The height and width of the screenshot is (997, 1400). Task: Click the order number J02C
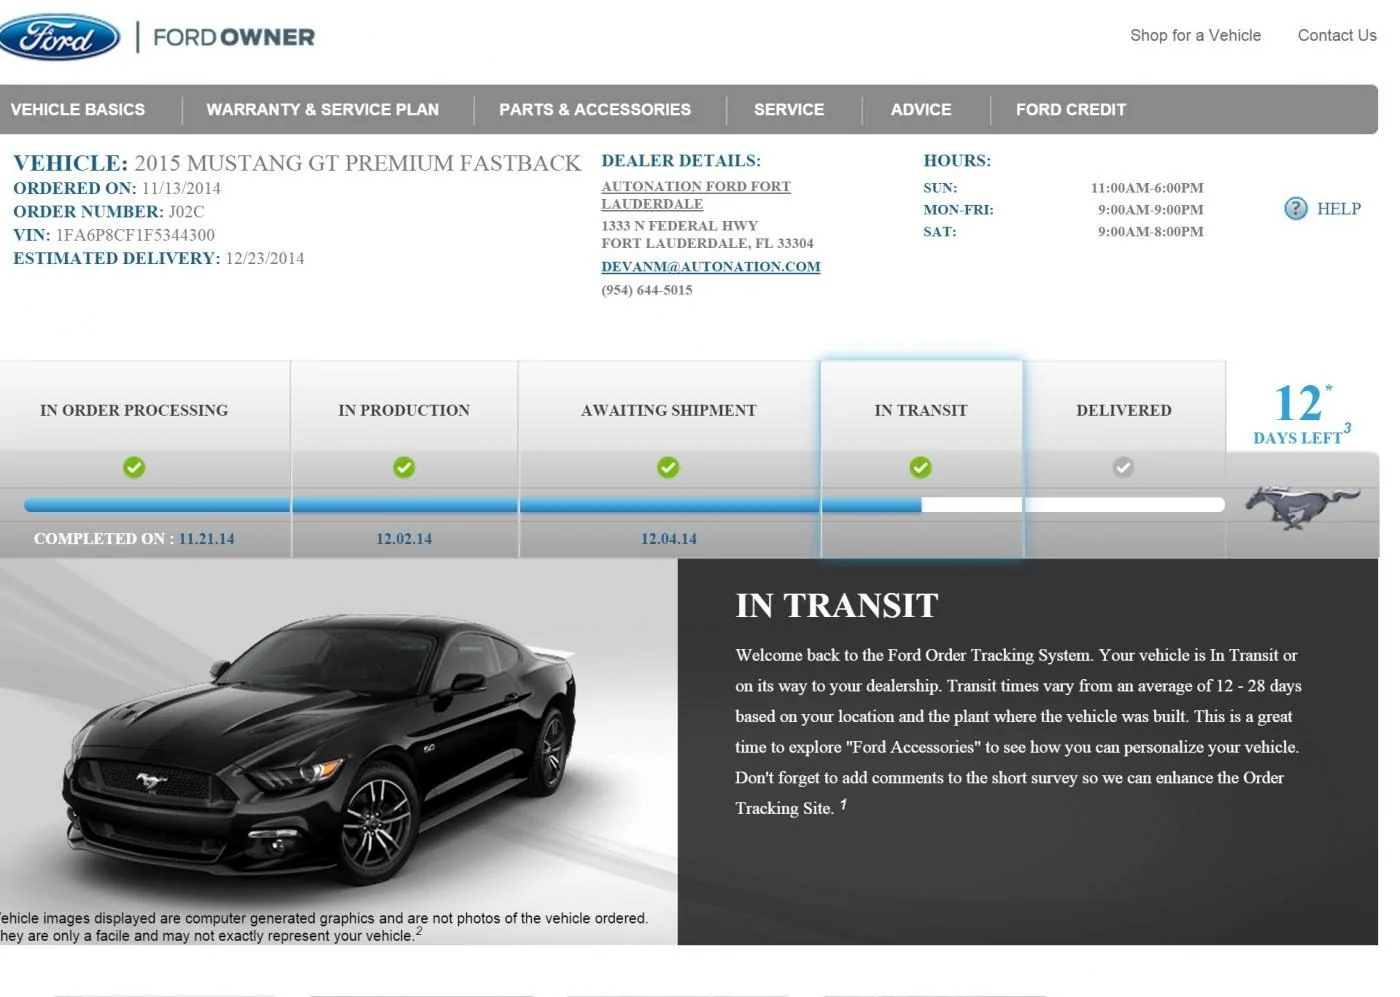pos(186,212)
